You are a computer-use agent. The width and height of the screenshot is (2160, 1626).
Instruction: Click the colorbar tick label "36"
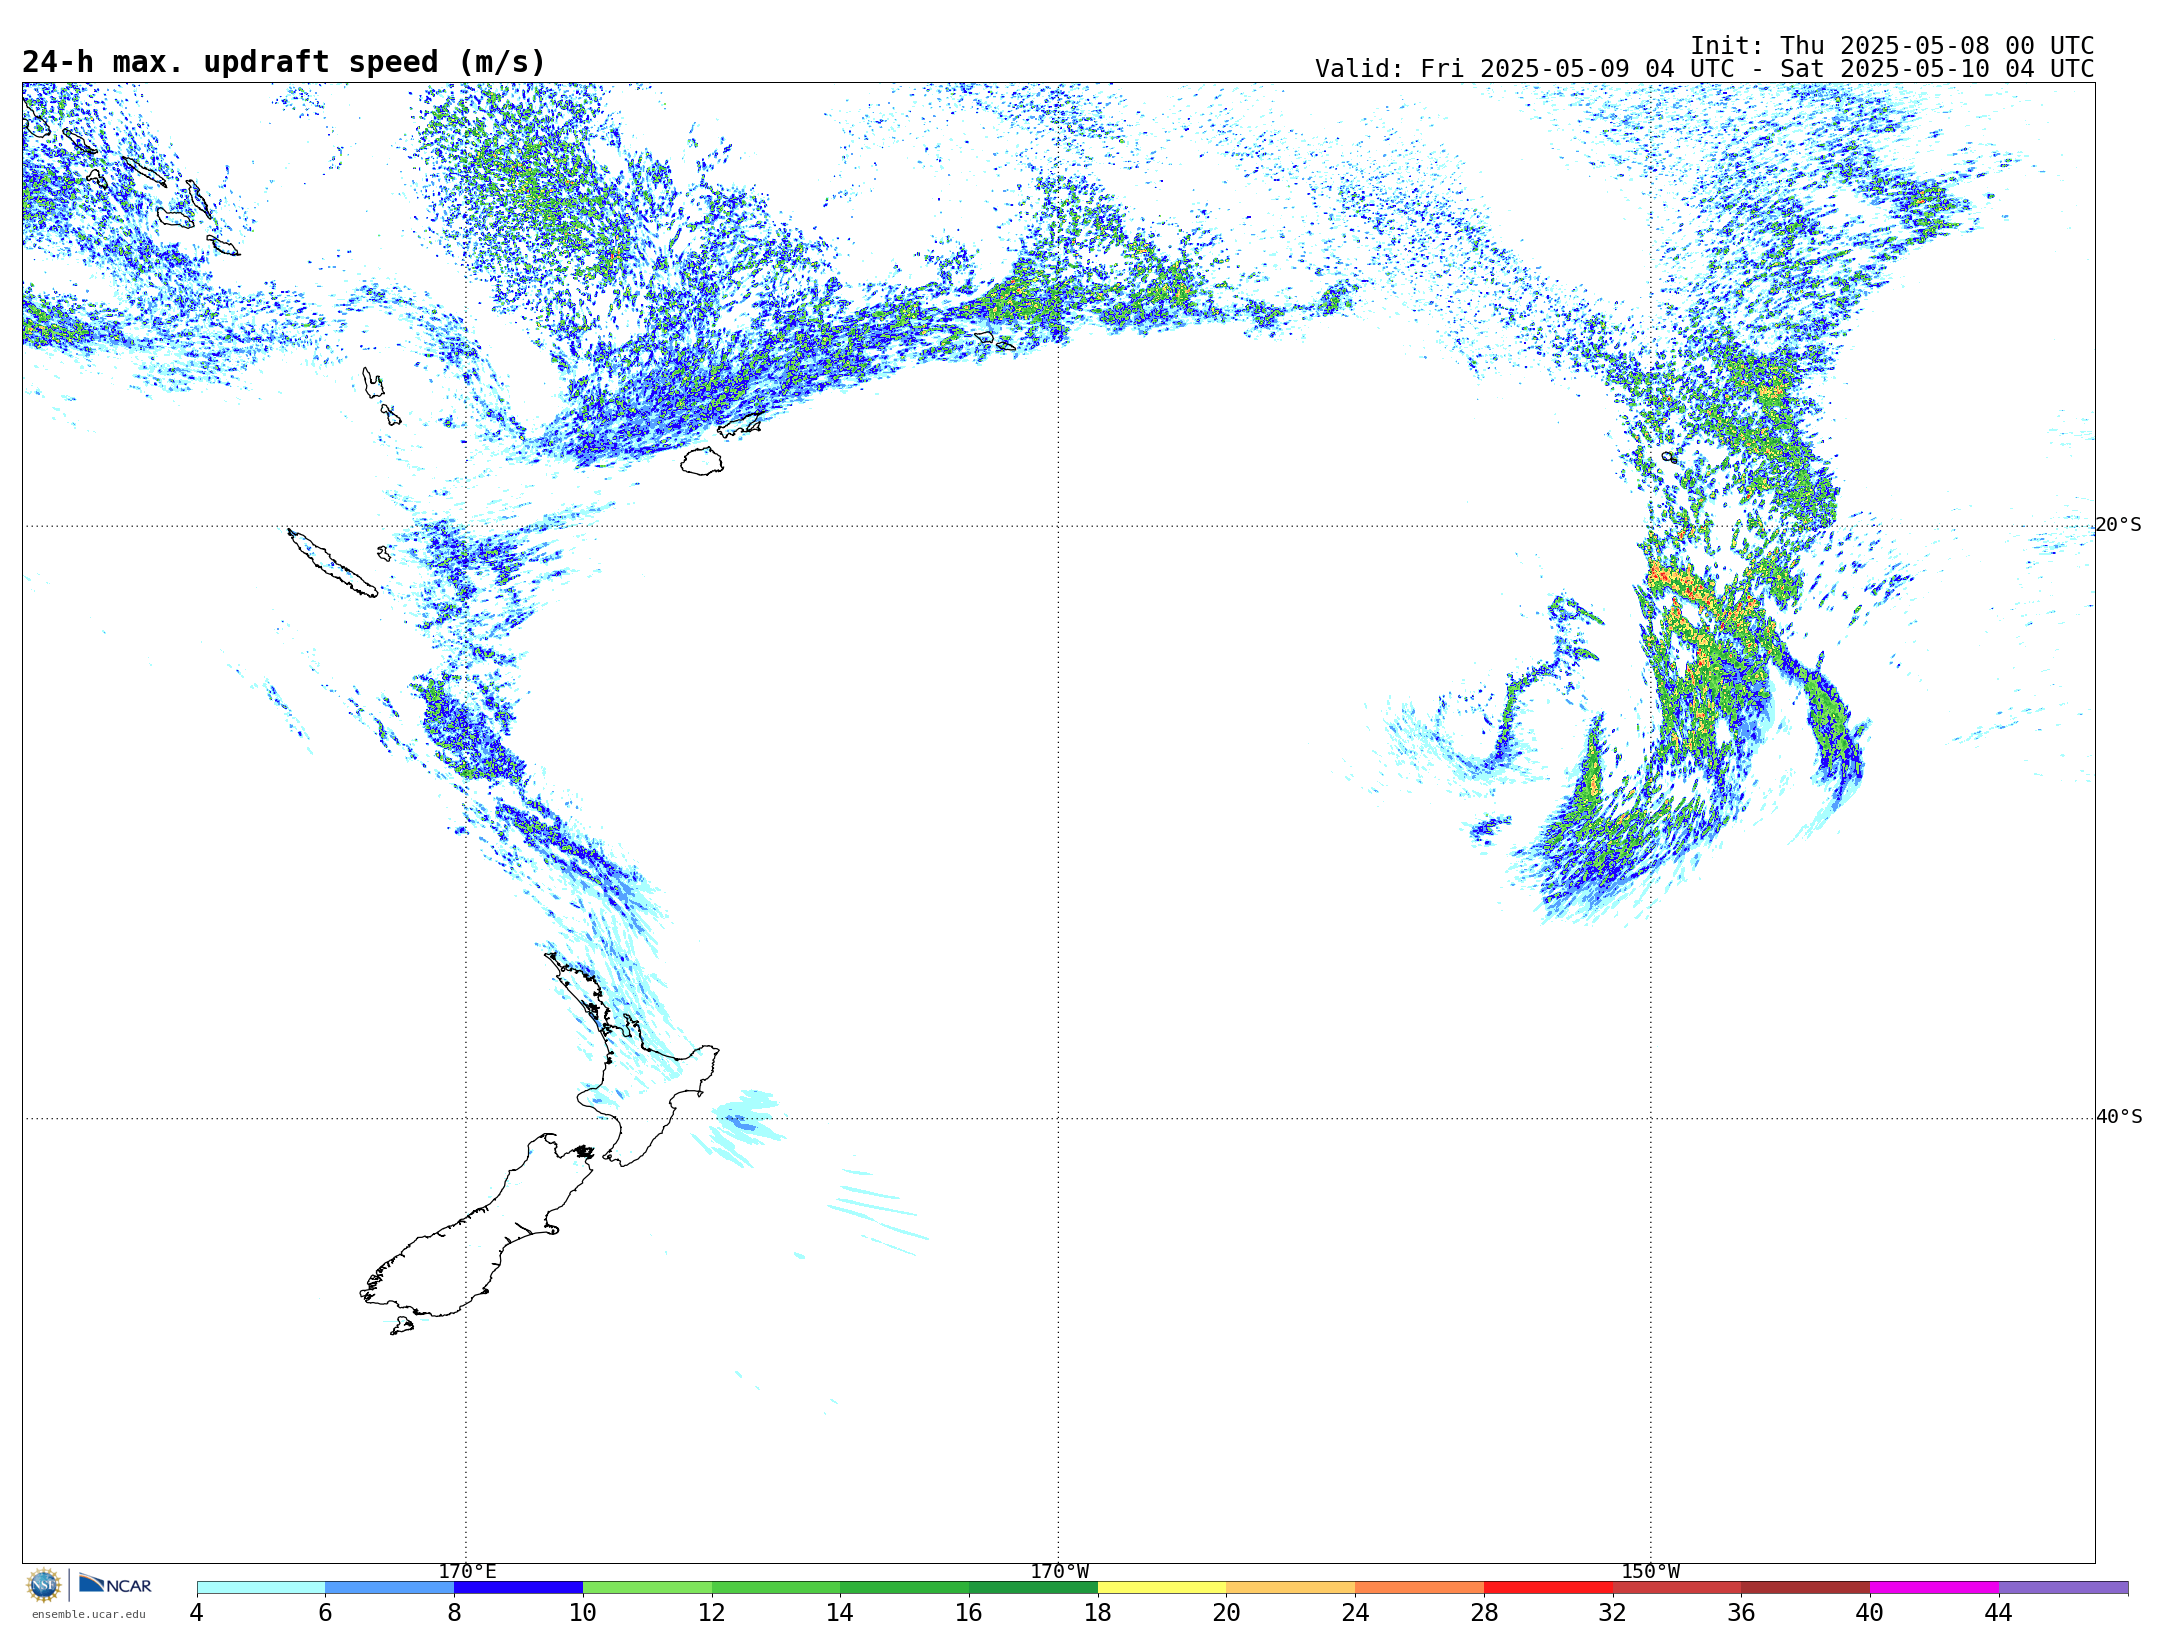pyautogui.click(x=1741, y=1613)
